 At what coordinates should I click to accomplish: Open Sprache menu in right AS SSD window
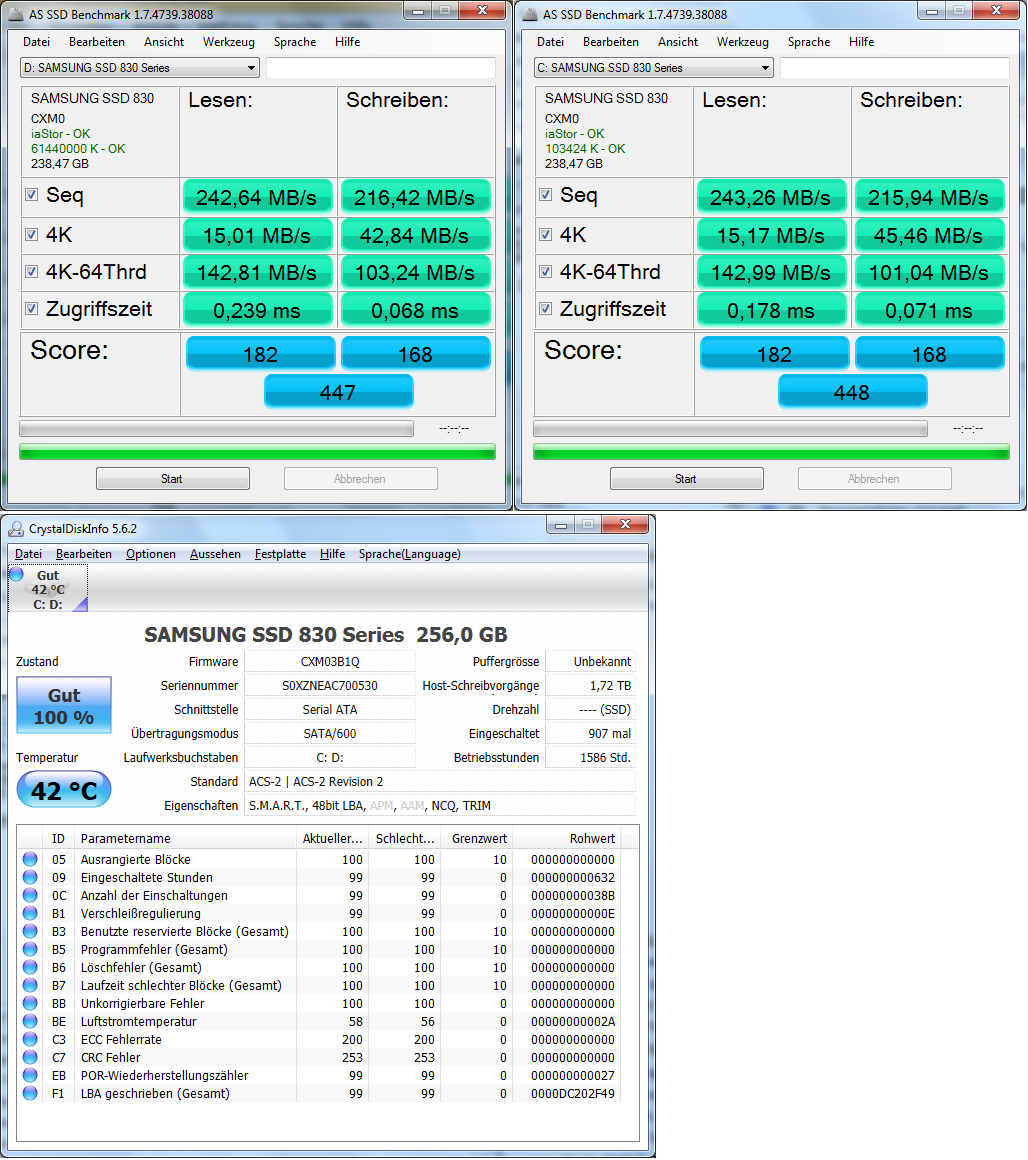(x=808, y=42)
